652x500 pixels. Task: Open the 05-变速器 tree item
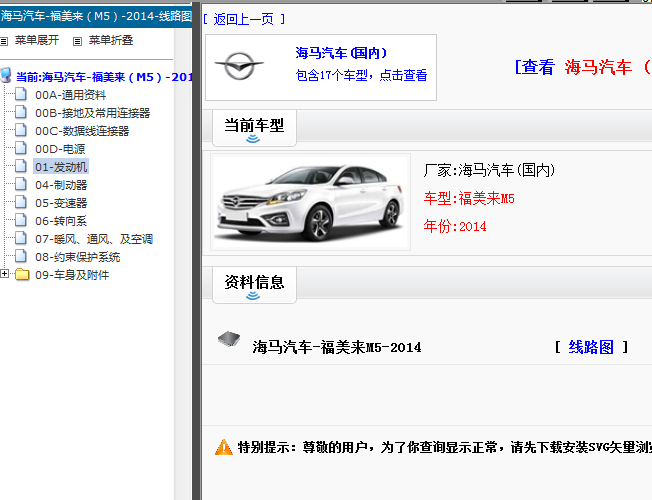coord(61,203)
